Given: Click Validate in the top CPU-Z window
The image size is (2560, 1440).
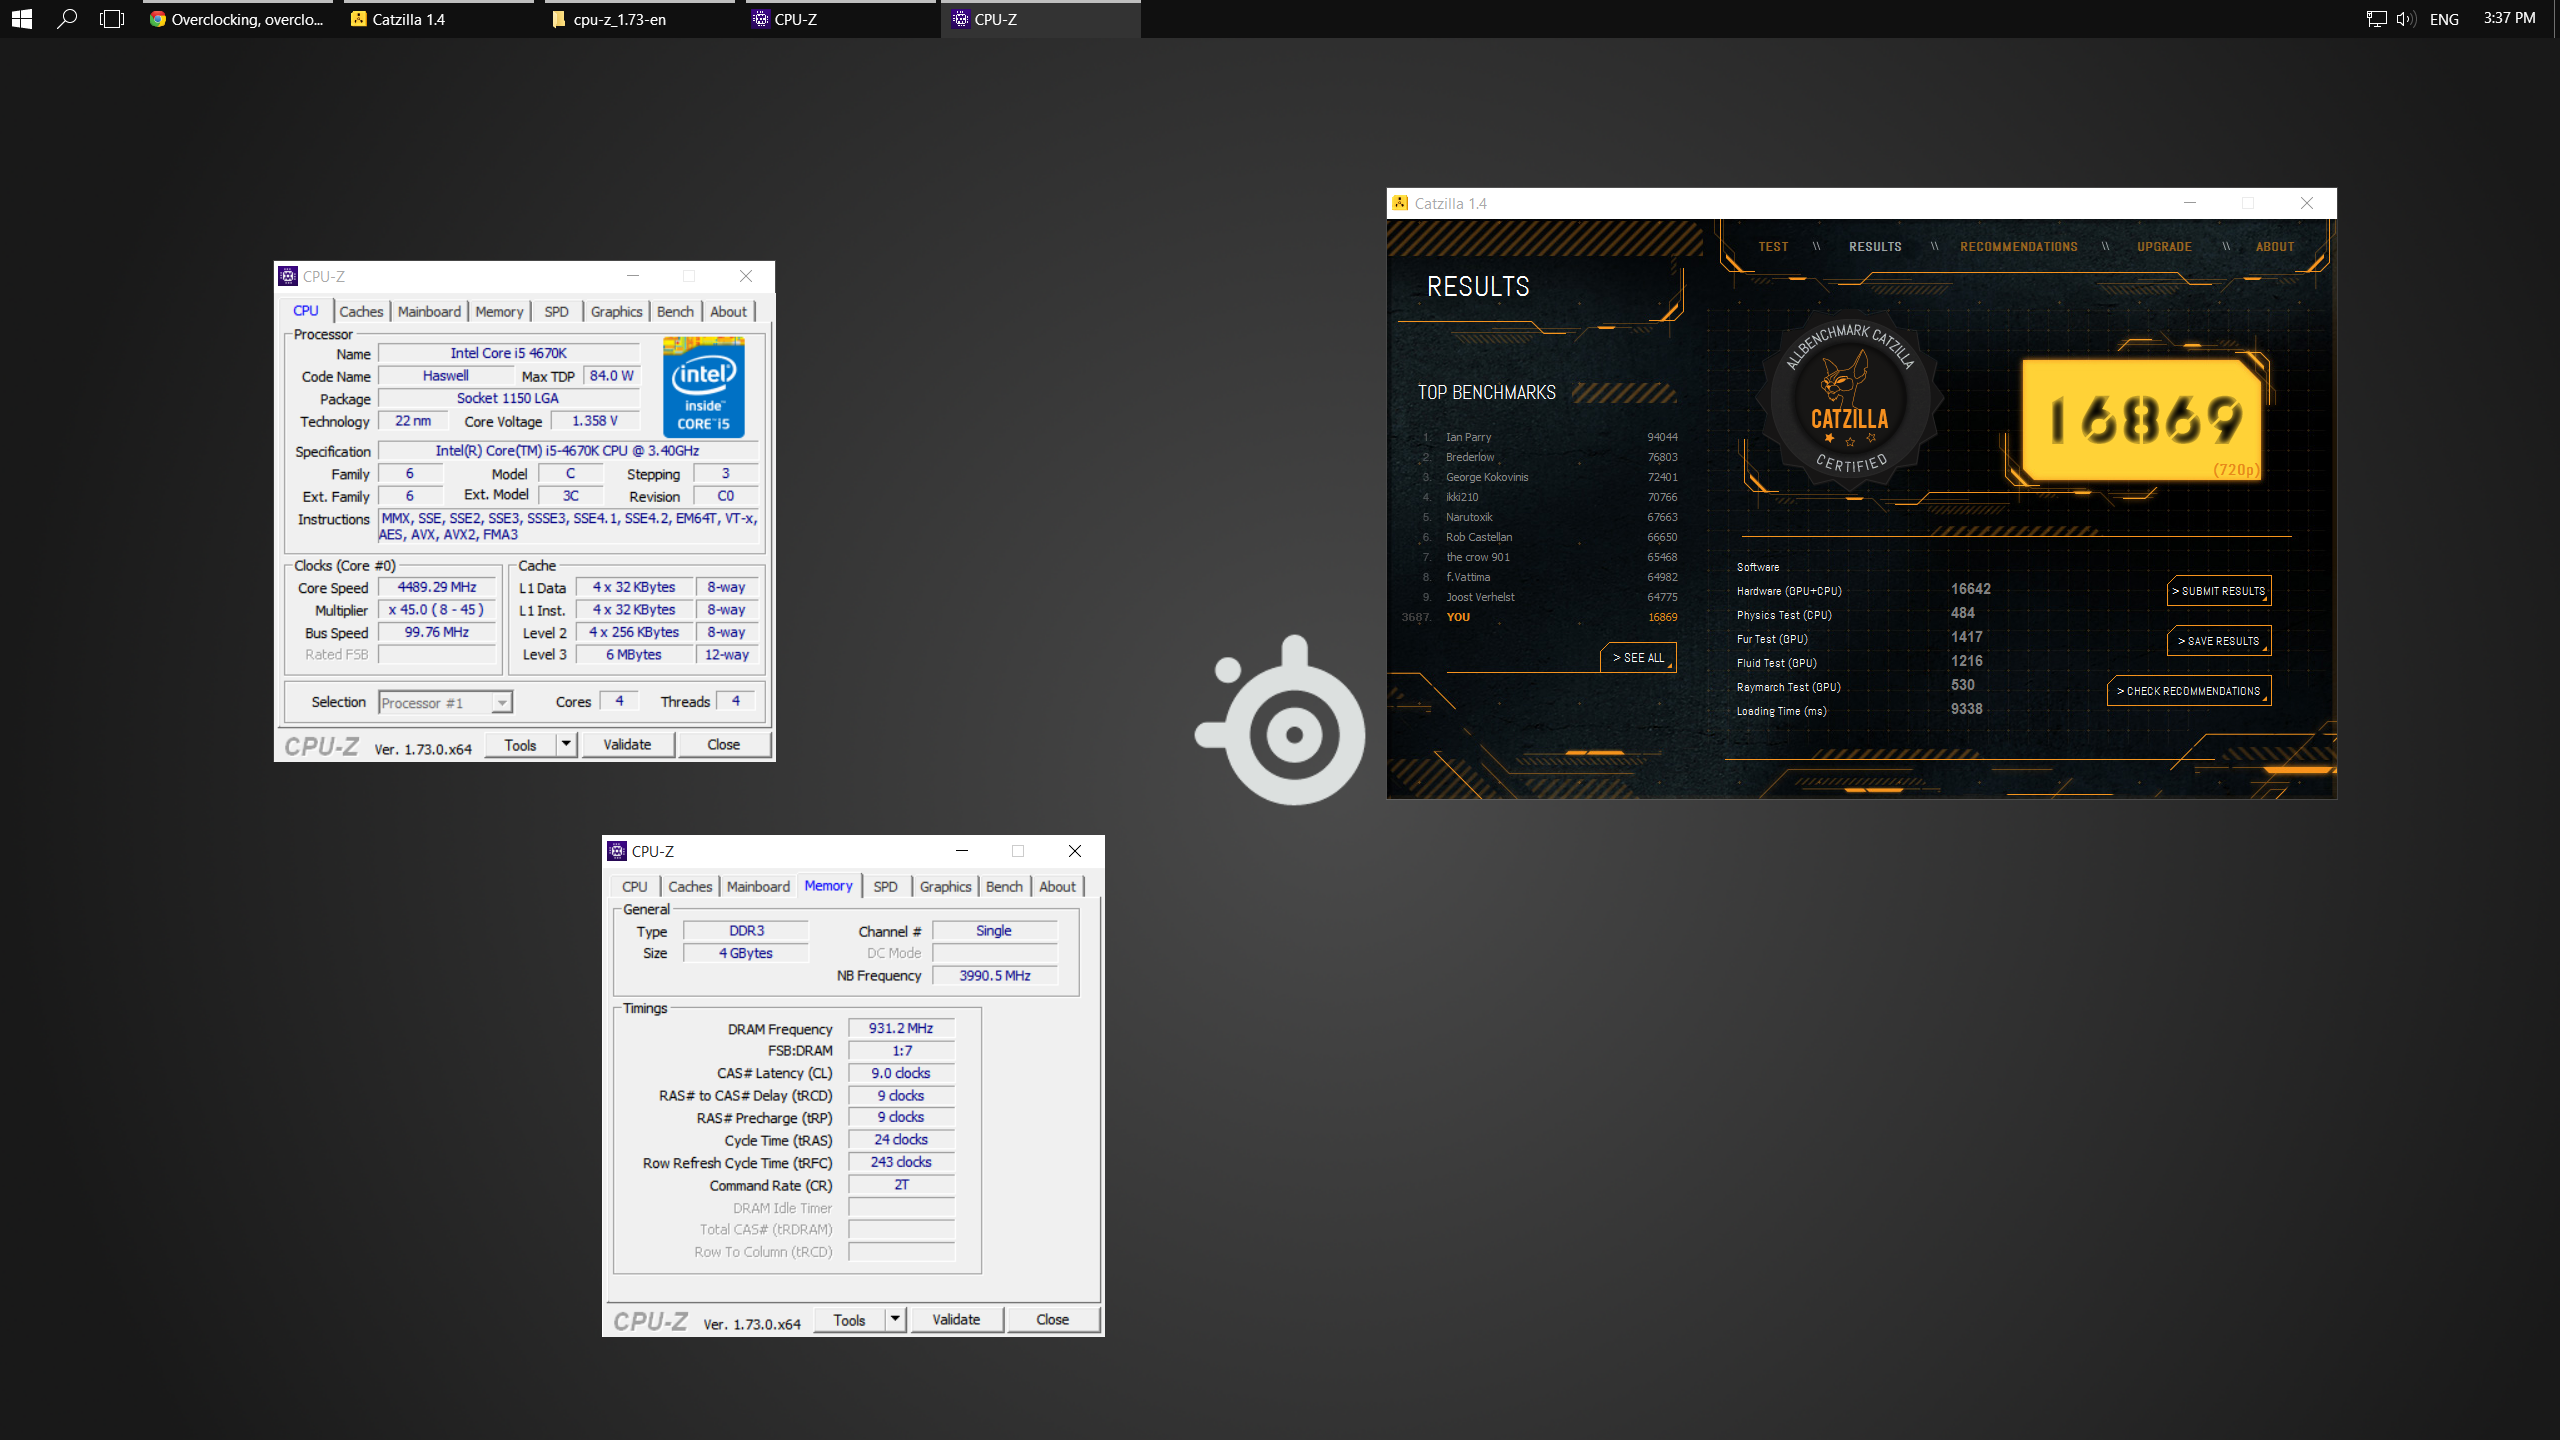Looking at the screenshot, I should pyautogui.click(x=627, y=744).
